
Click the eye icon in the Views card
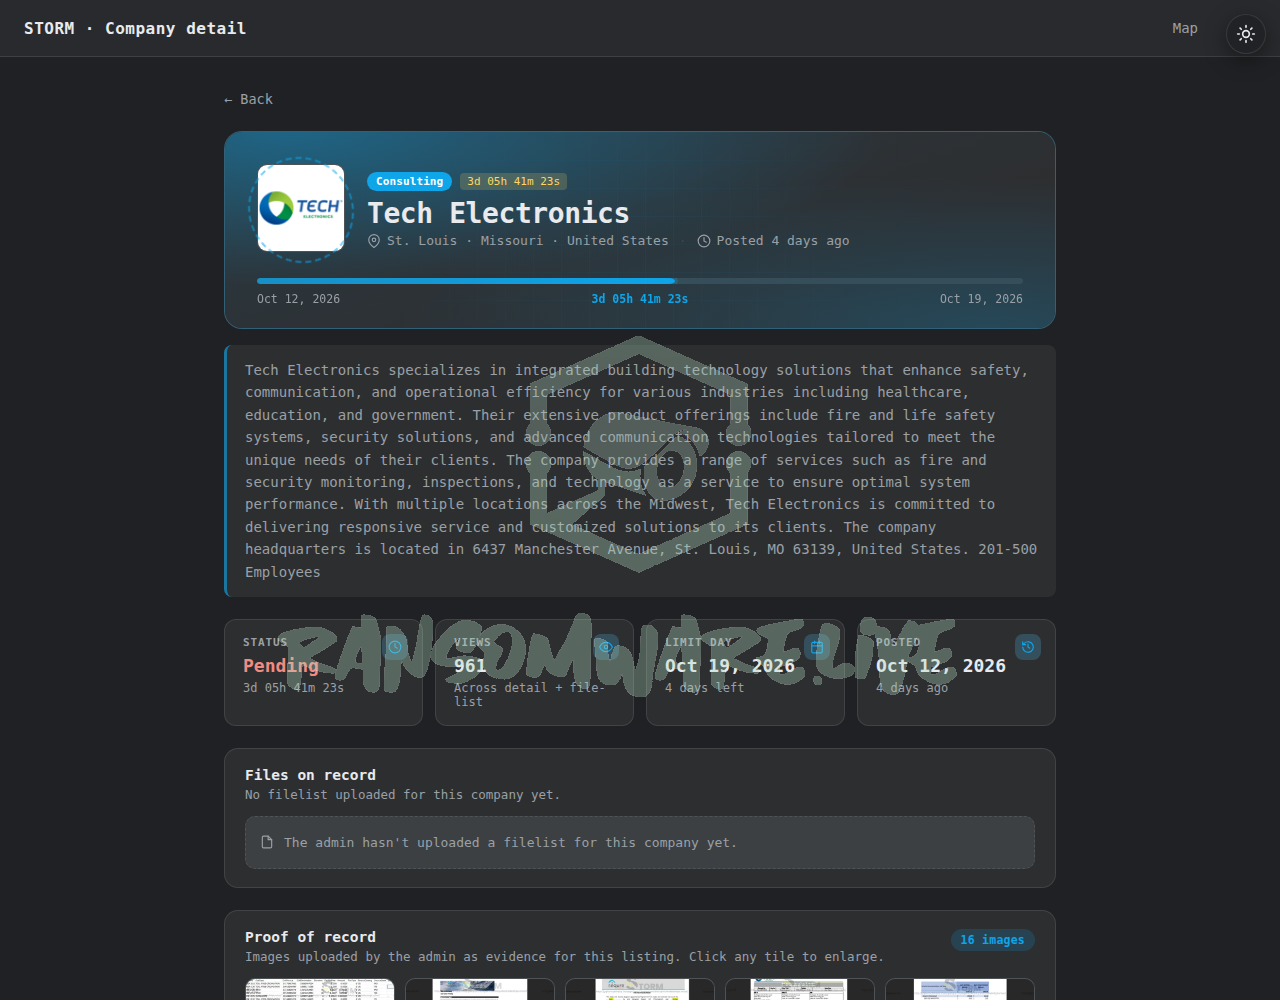[x=606, y=647]
